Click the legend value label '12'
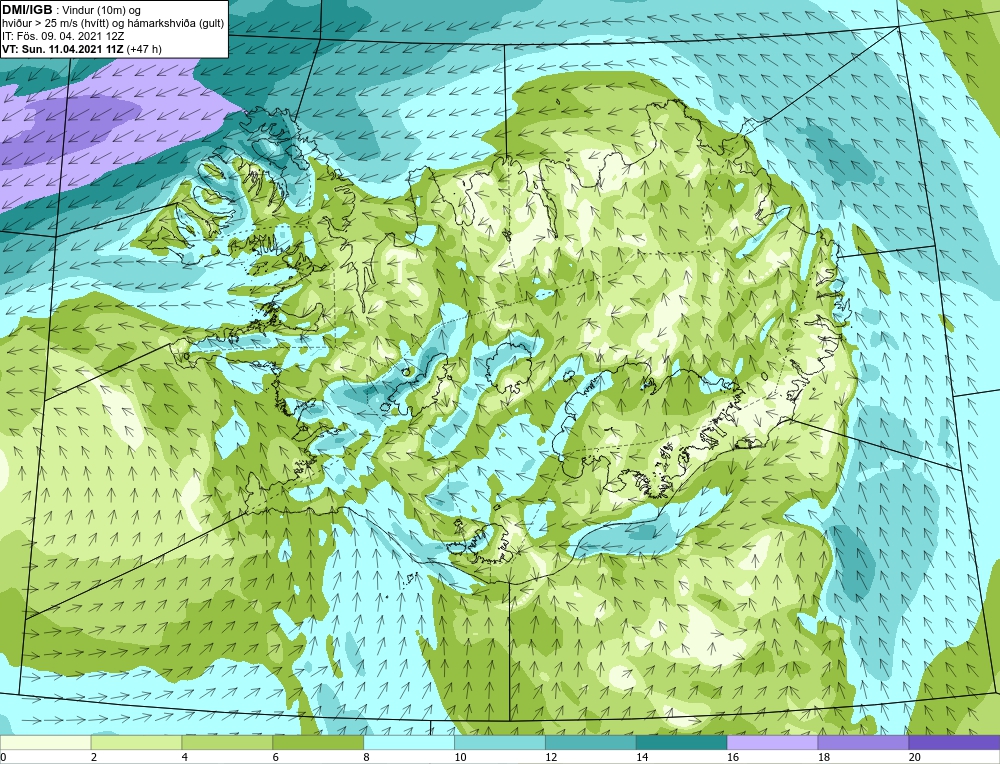Screen dimensions: 1000x764 click(x=551, y=758)
